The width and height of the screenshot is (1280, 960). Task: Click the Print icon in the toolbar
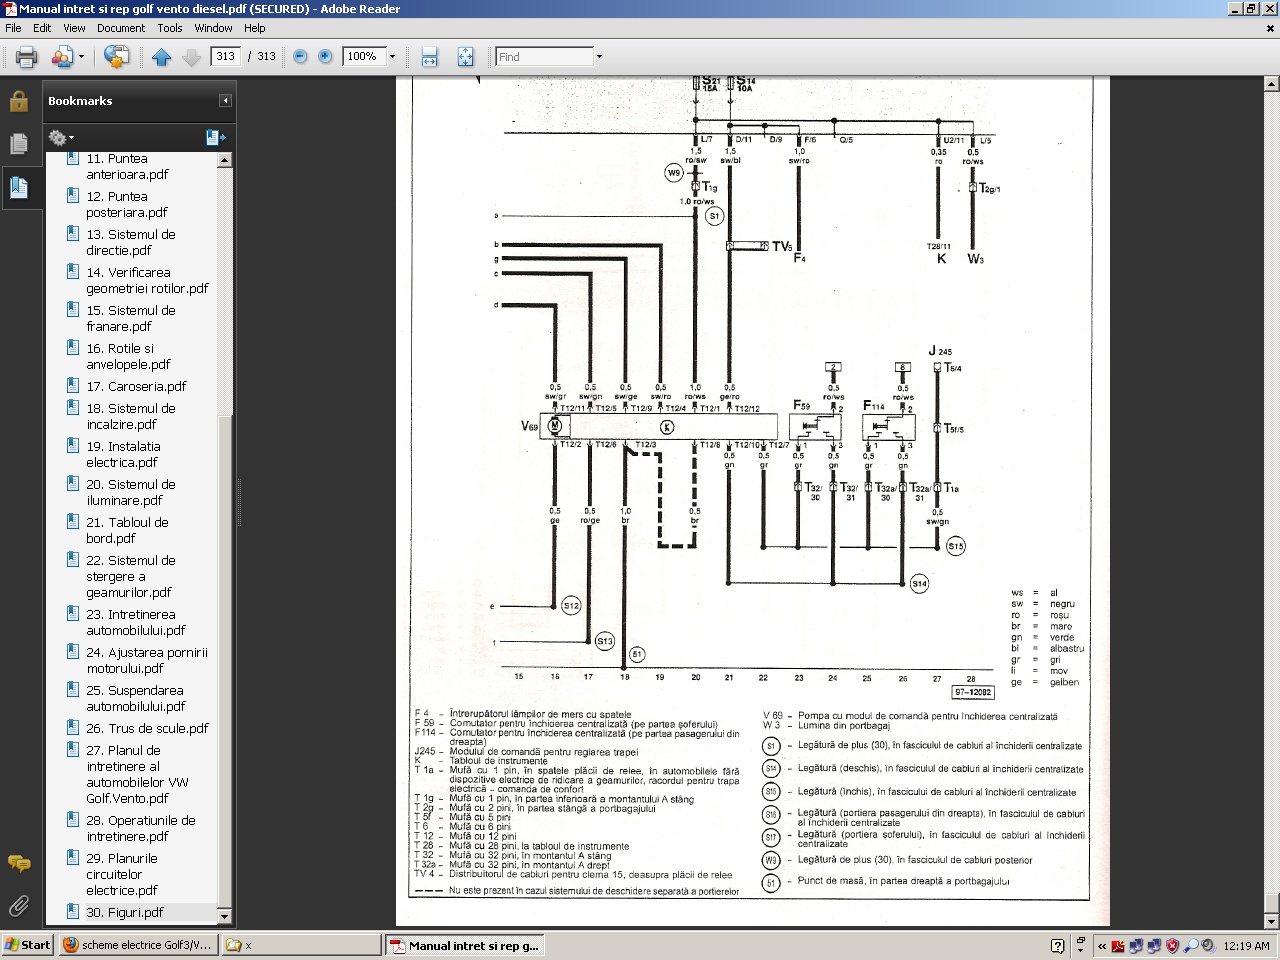(x=27, y=57)
